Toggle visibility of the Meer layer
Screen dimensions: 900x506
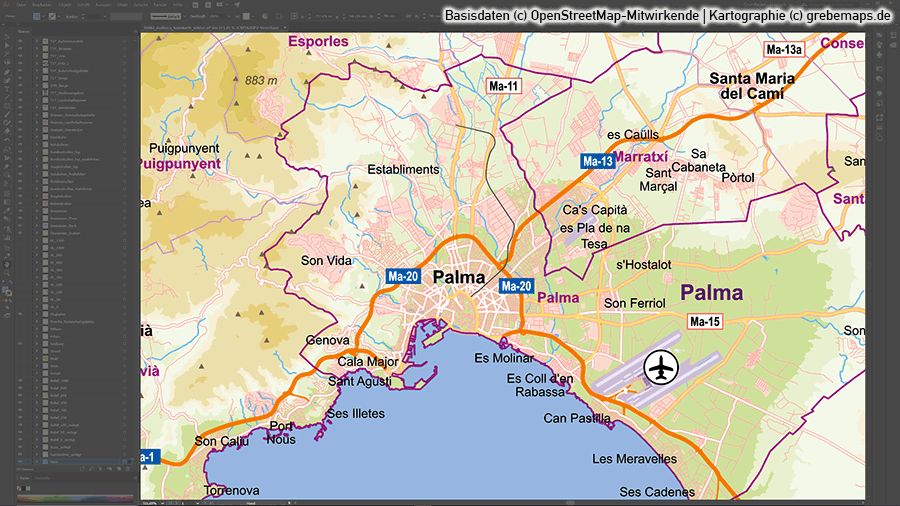pos(19,461)
